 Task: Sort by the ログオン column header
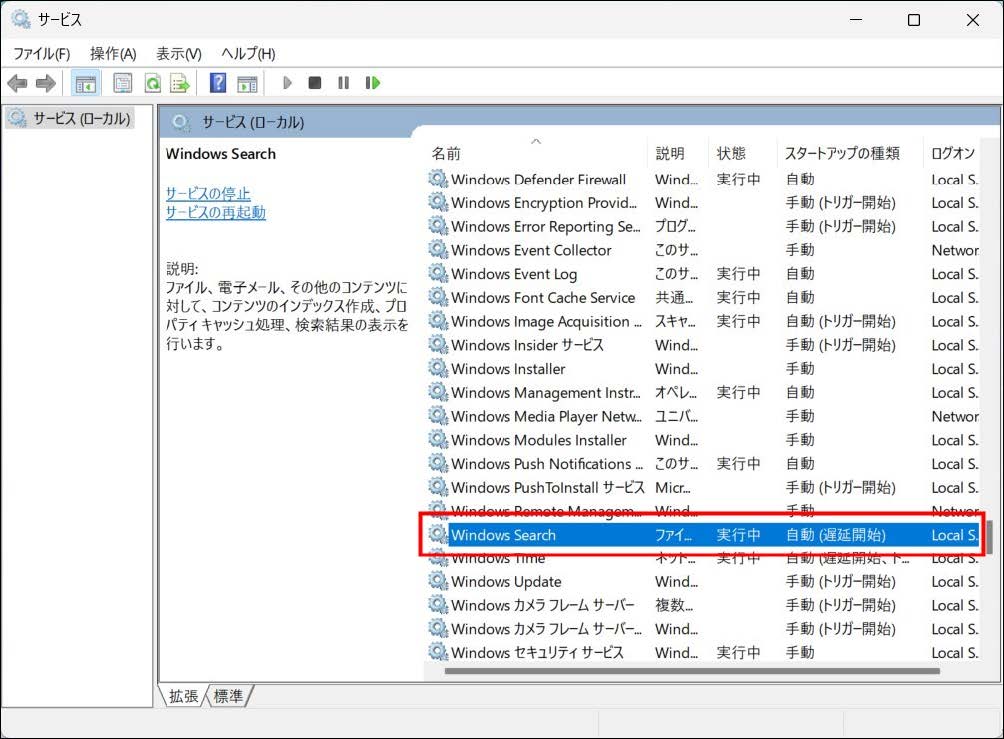pos(953,153)
